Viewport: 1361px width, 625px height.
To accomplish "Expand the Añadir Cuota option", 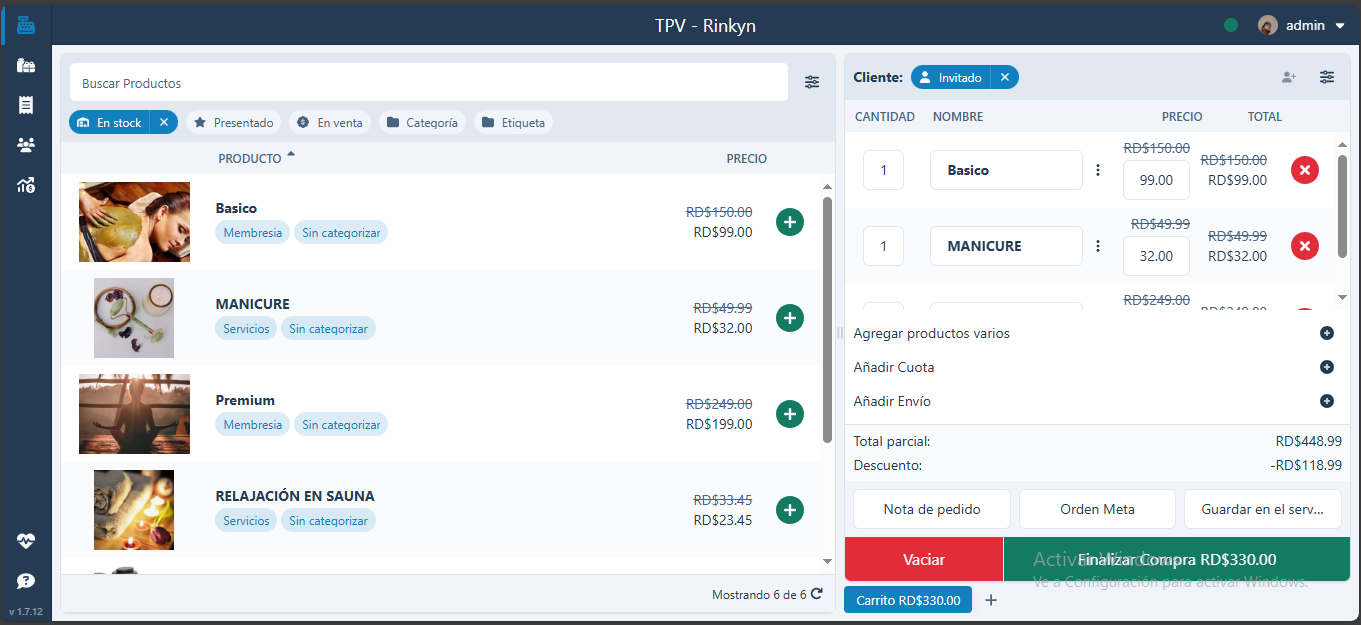I will (x=1327, y=367).
